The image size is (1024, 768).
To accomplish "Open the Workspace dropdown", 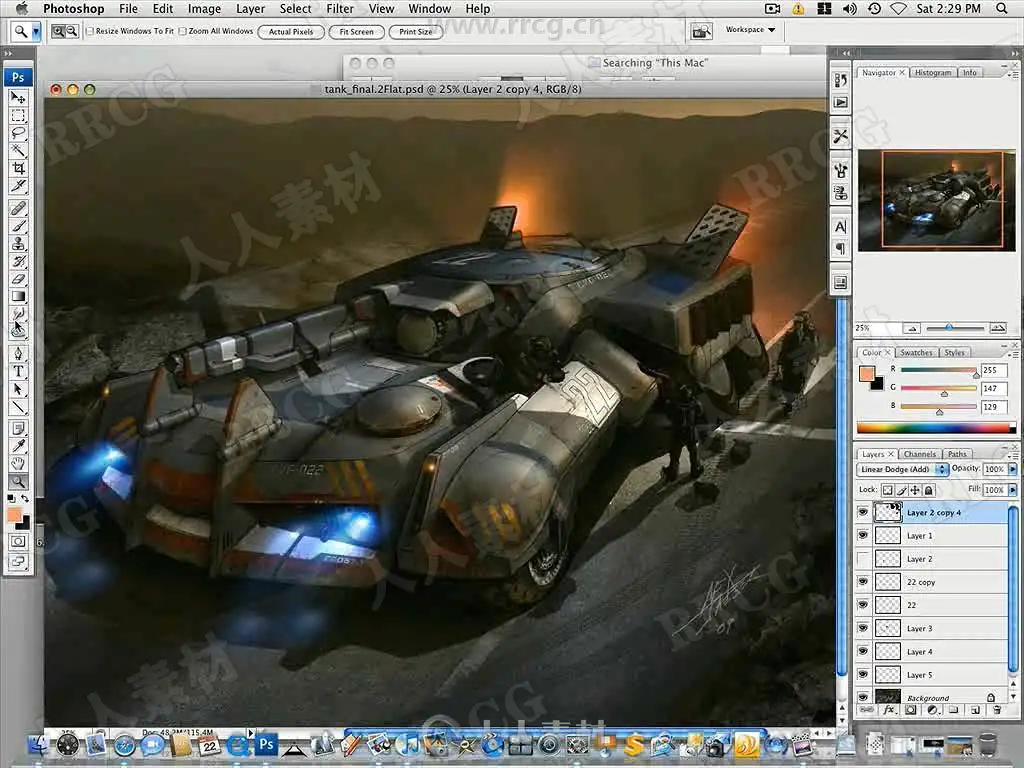I will (x=750, y=30).
